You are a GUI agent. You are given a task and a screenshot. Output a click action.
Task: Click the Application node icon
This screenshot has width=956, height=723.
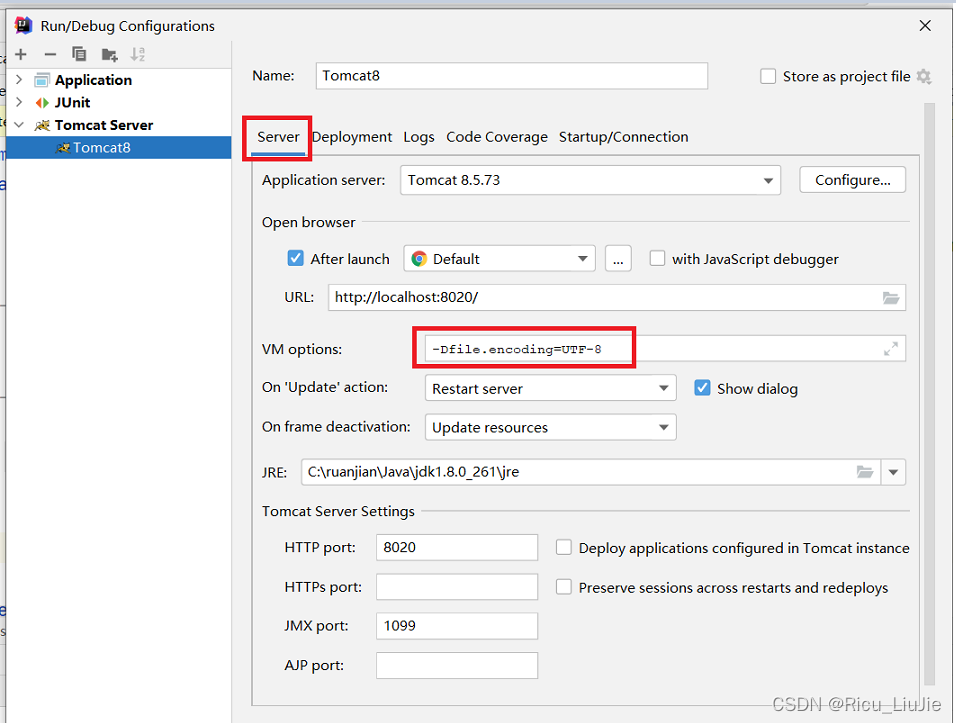[x=41, y=80]
